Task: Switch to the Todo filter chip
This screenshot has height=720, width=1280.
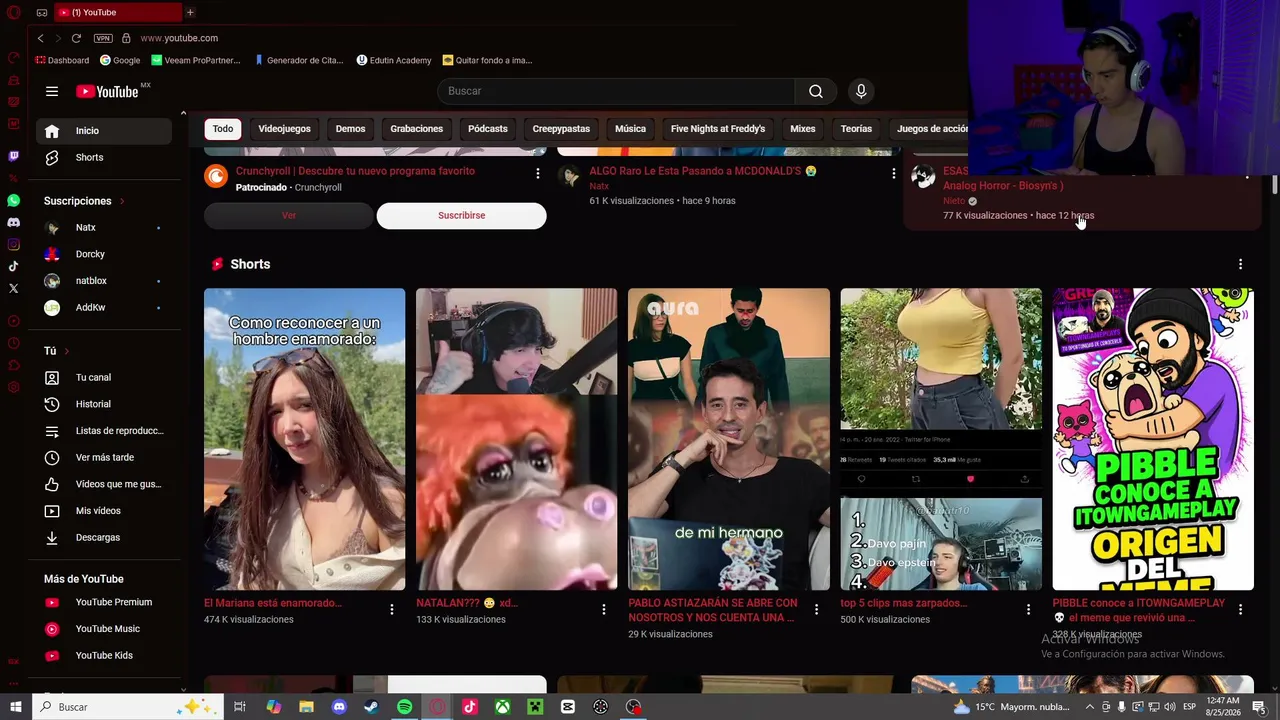Action: [223, 129]
